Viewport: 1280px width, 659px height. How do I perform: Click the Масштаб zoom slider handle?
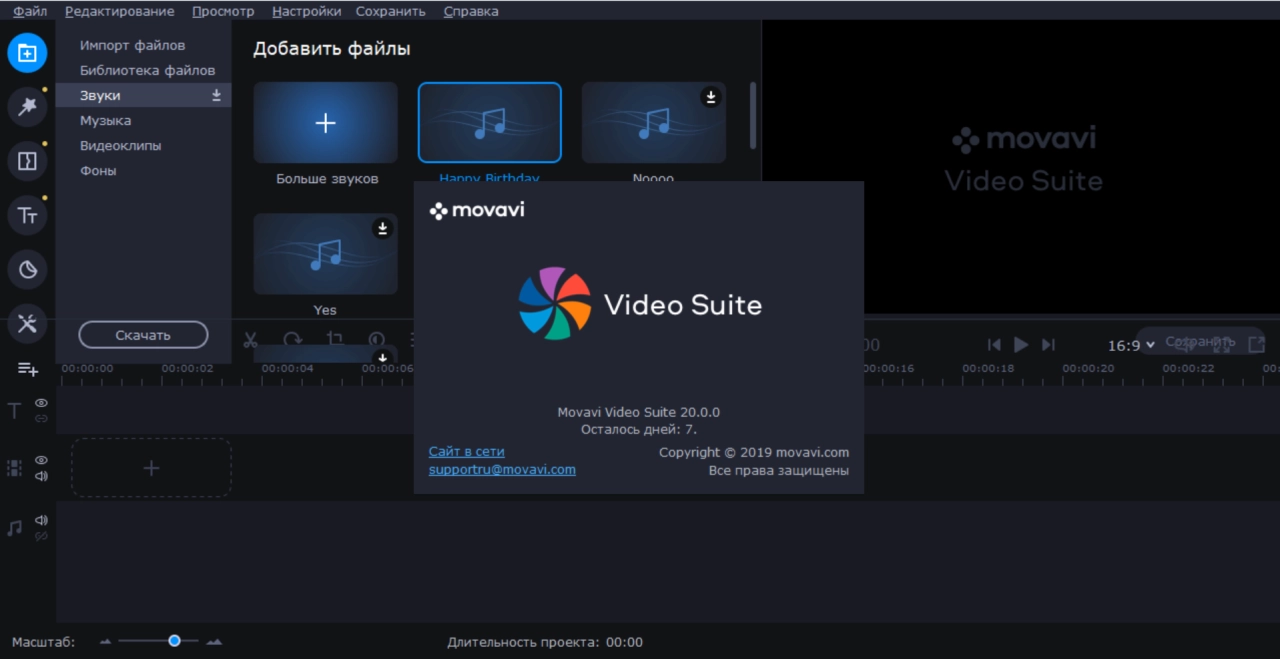coord(174,641)
